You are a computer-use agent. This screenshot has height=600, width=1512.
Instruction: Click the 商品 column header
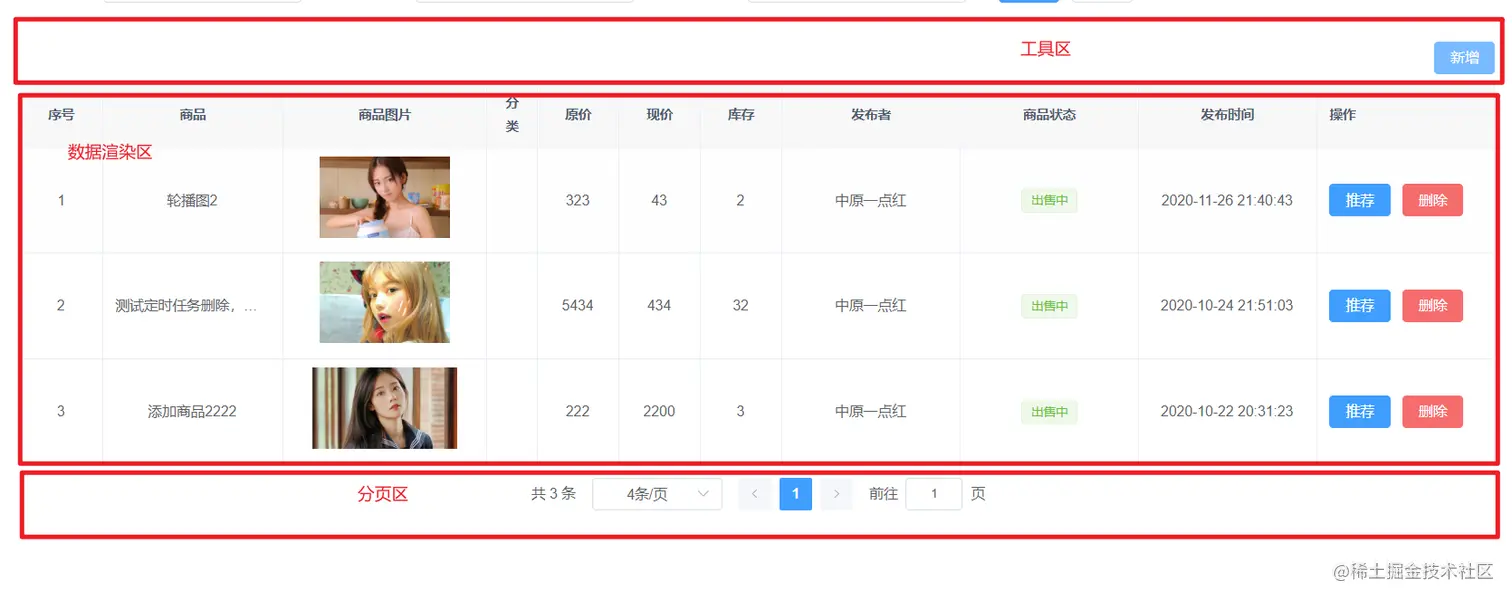pos(191,114)
